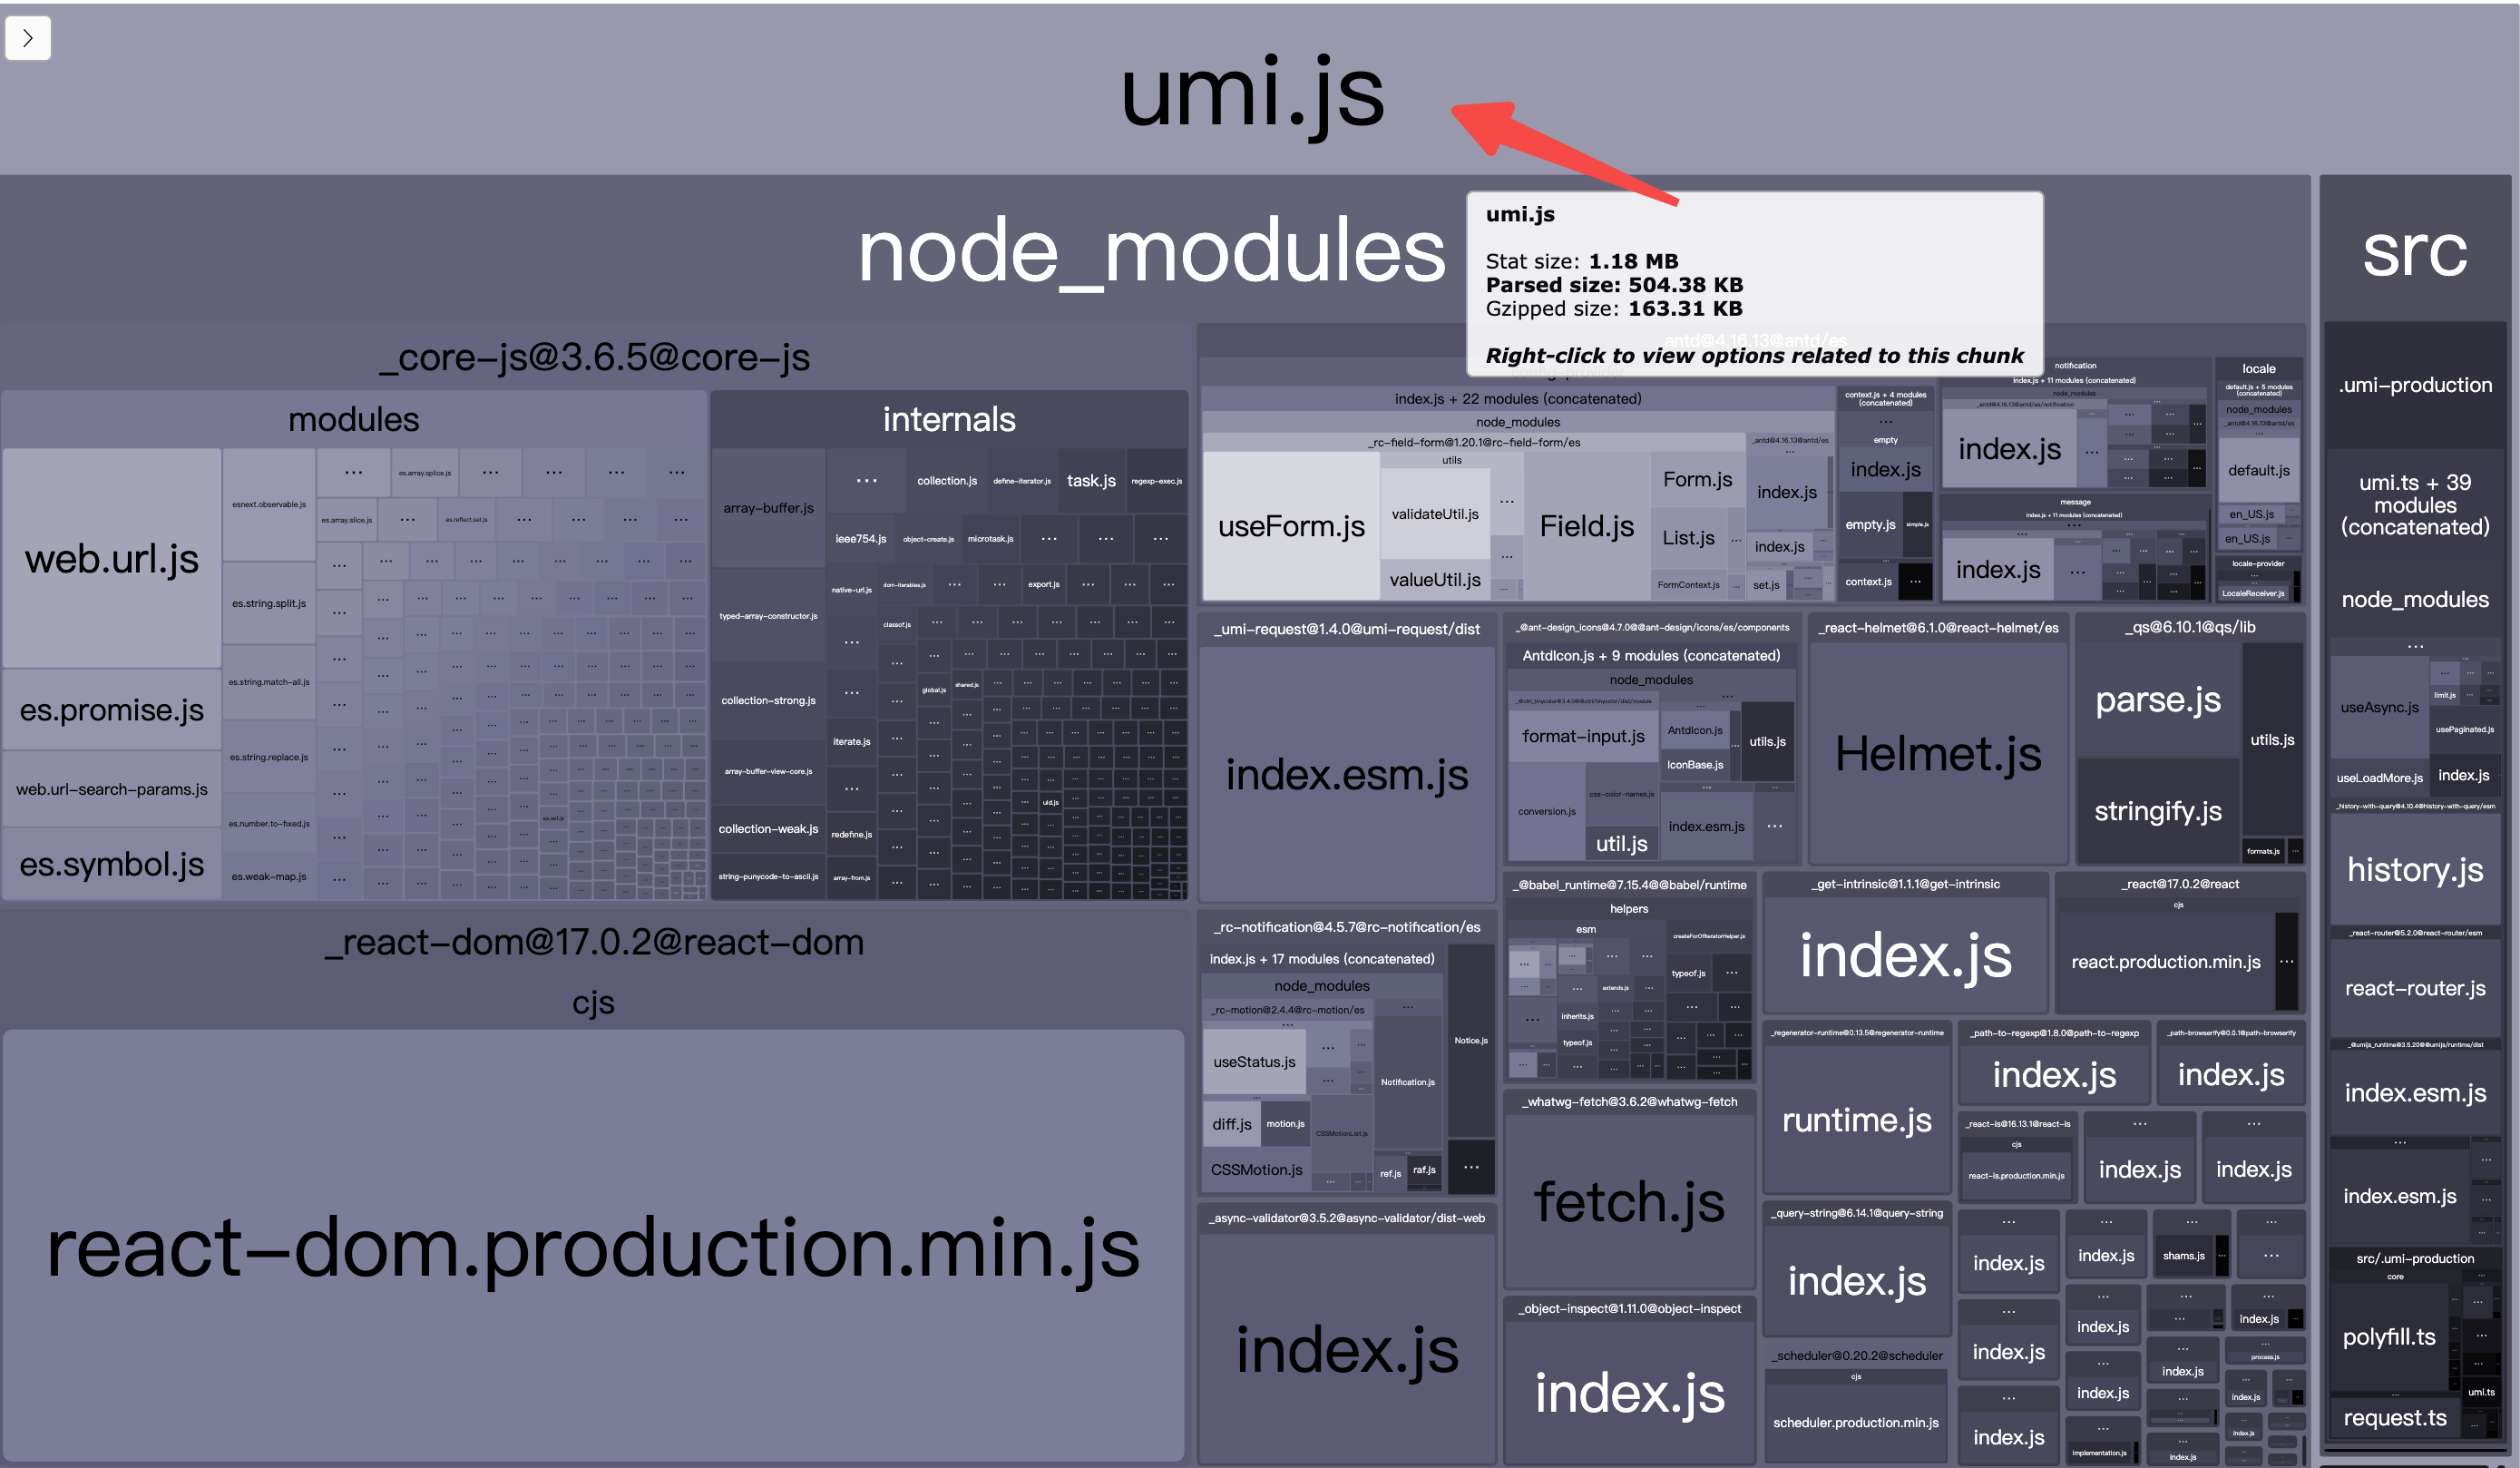2520x1468 pixels.
Task: Select the default.js locale tile
Action: [x=2258, y=470]
